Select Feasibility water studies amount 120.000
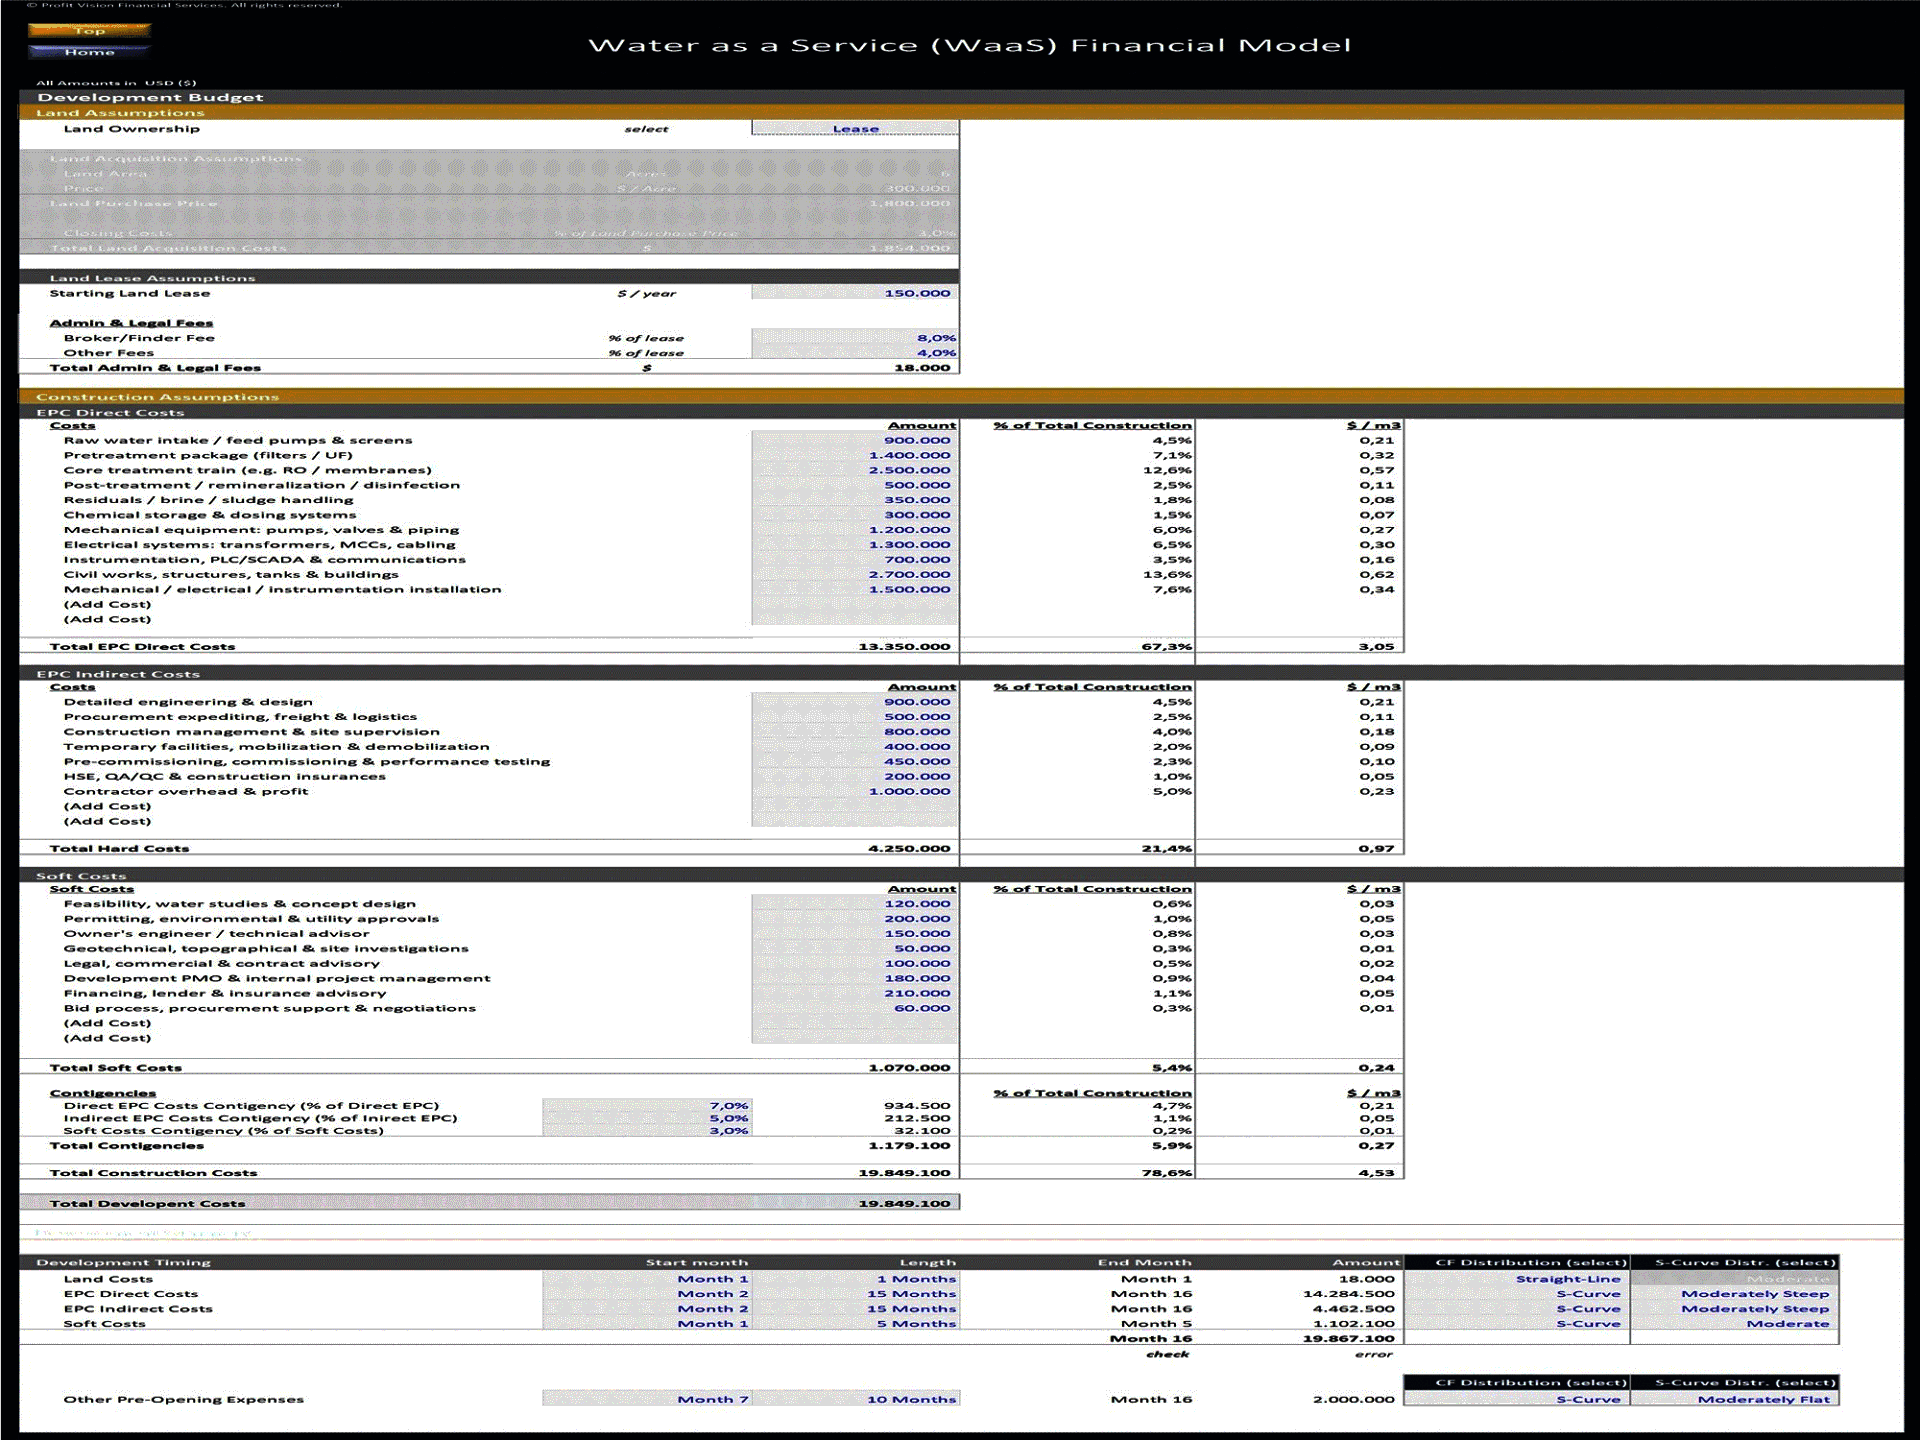This screenshot has width=1920, height=1440. point(855,904)
